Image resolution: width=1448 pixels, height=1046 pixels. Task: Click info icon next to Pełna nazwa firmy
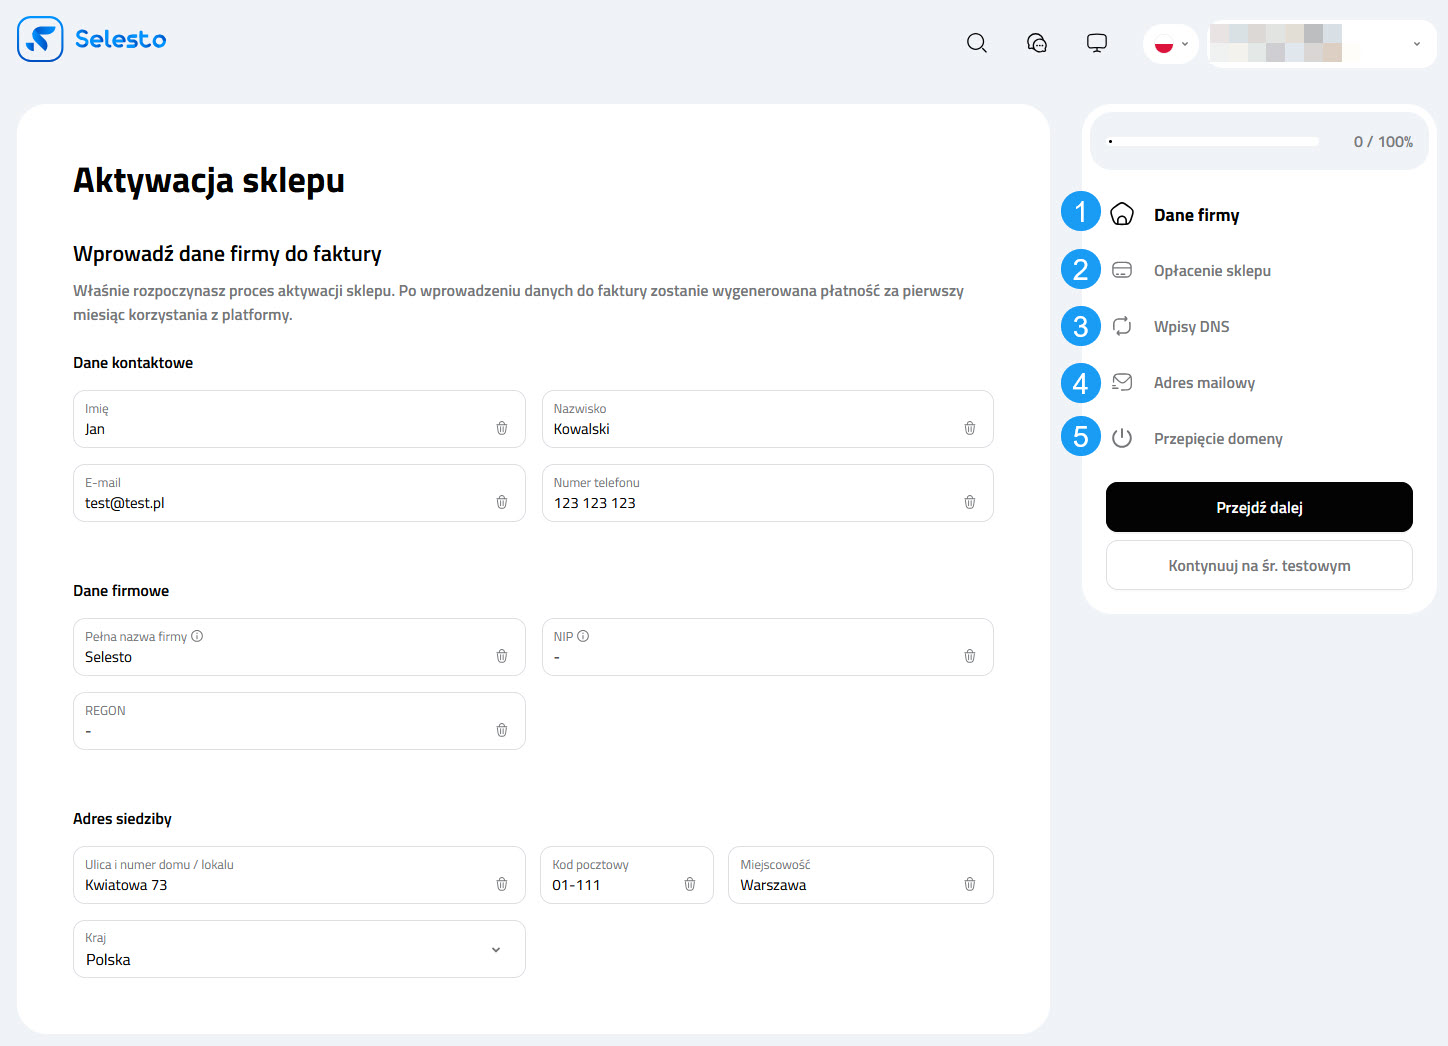197,636
